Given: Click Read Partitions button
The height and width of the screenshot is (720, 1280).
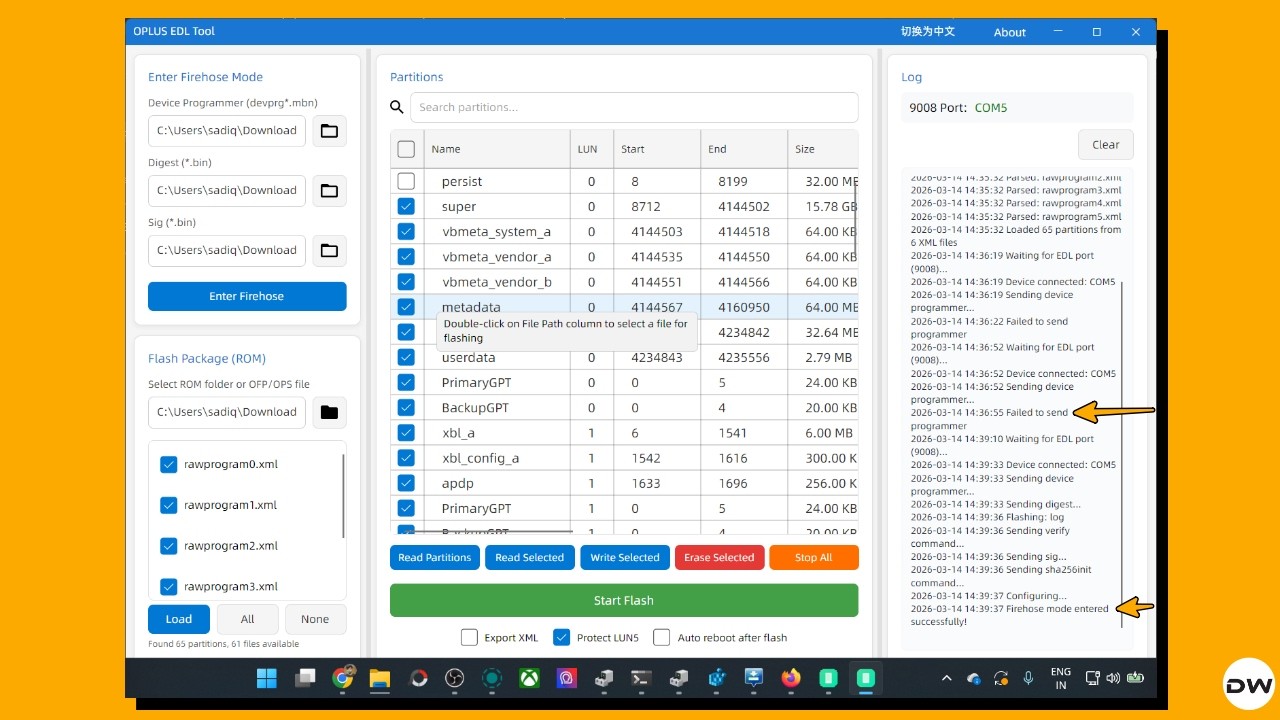Looking at the screenshot, I should [435, 557].
